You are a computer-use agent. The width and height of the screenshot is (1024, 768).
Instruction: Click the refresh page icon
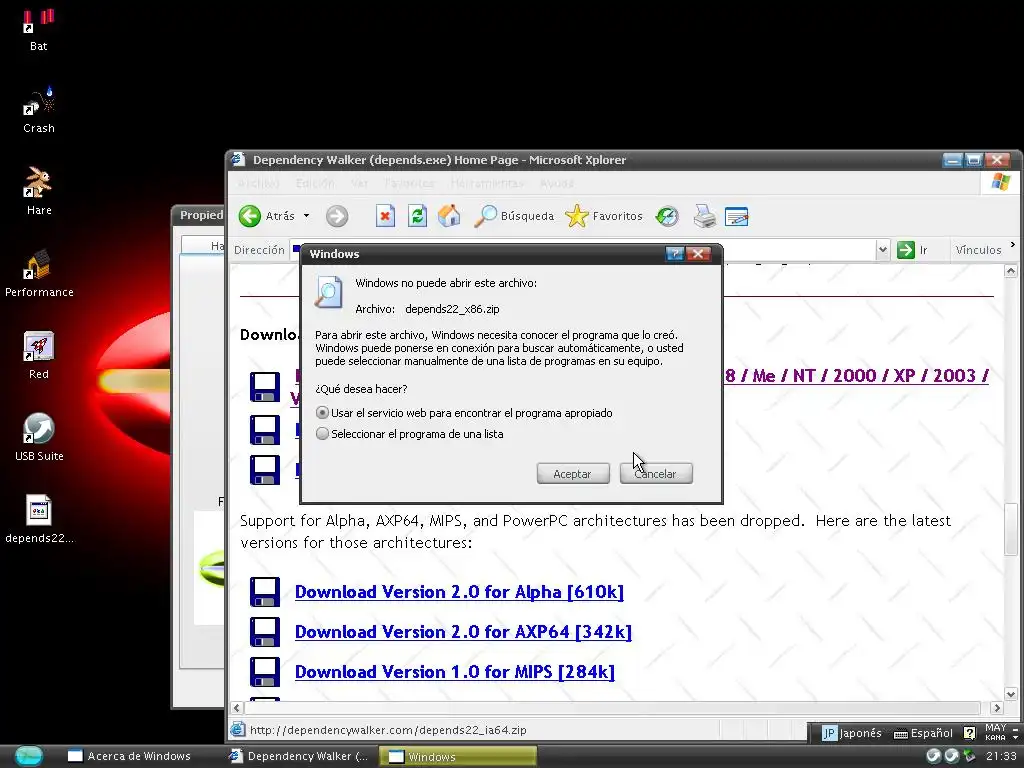point(417,216)
